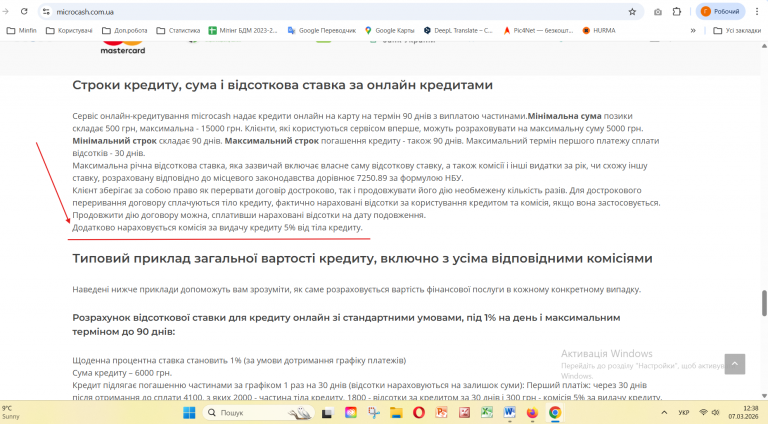Open the Google Переводчик bookmark
768x424 pixels.
(322, 30)
